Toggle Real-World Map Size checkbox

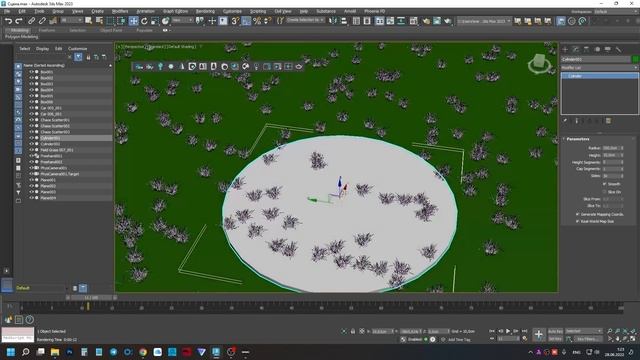coord(578,221)
